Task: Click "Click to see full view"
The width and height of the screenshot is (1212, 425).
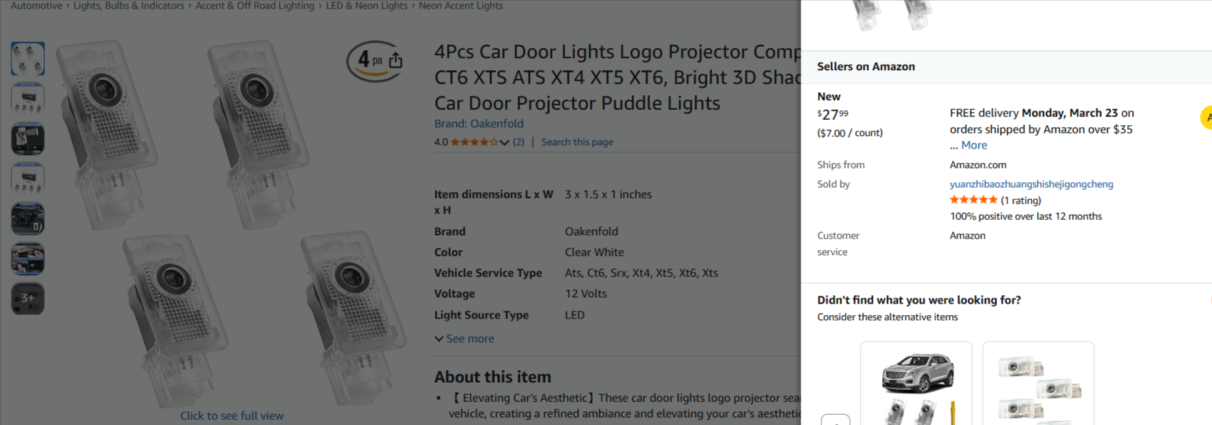Action: [x=232, y=415]
